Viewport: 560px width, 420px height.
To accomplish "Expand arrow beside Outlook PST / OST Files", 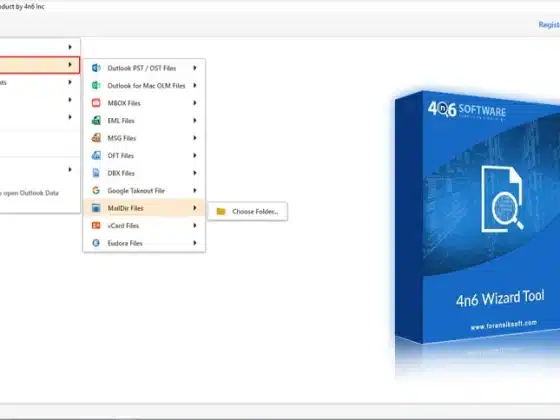I will (195, 68).
